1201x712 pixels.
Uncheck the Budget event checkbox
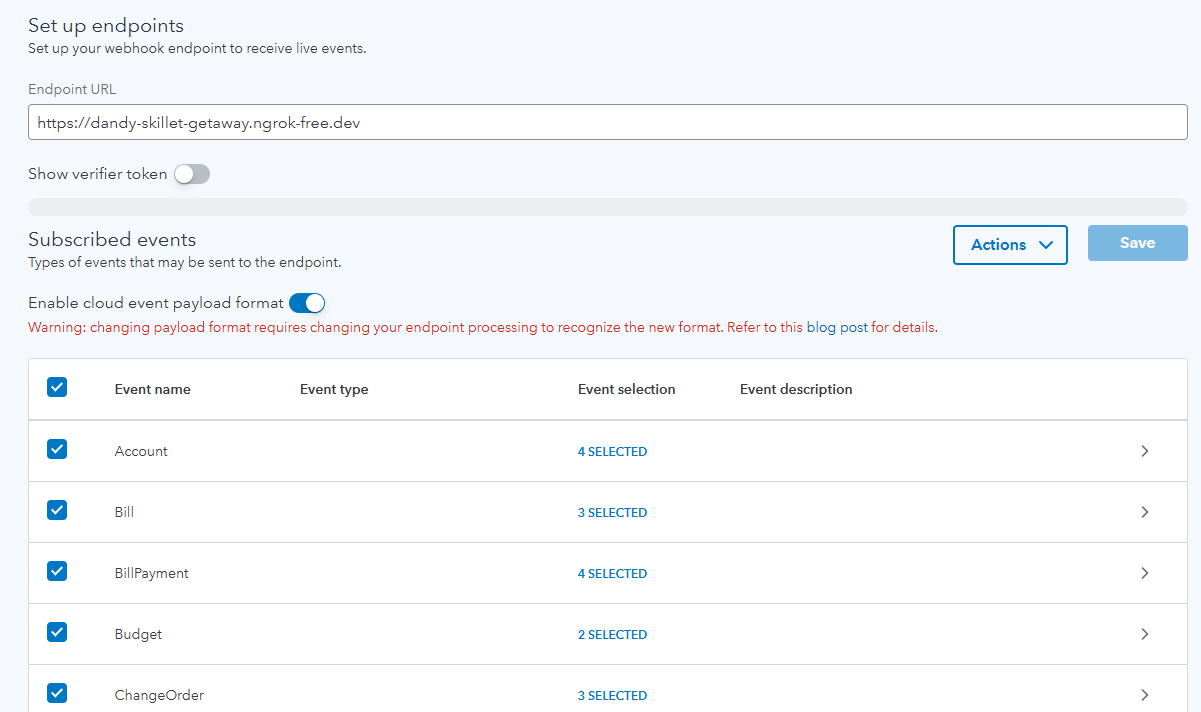pos(57,632)
